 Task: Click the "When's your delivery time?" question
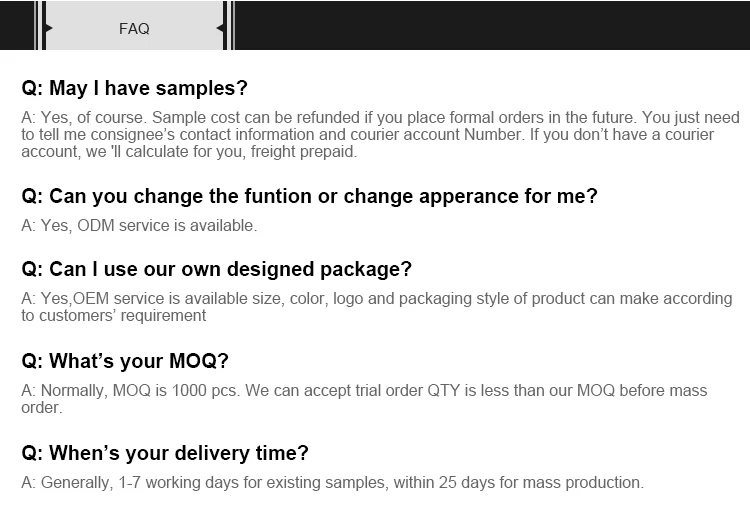click(165, 453)
